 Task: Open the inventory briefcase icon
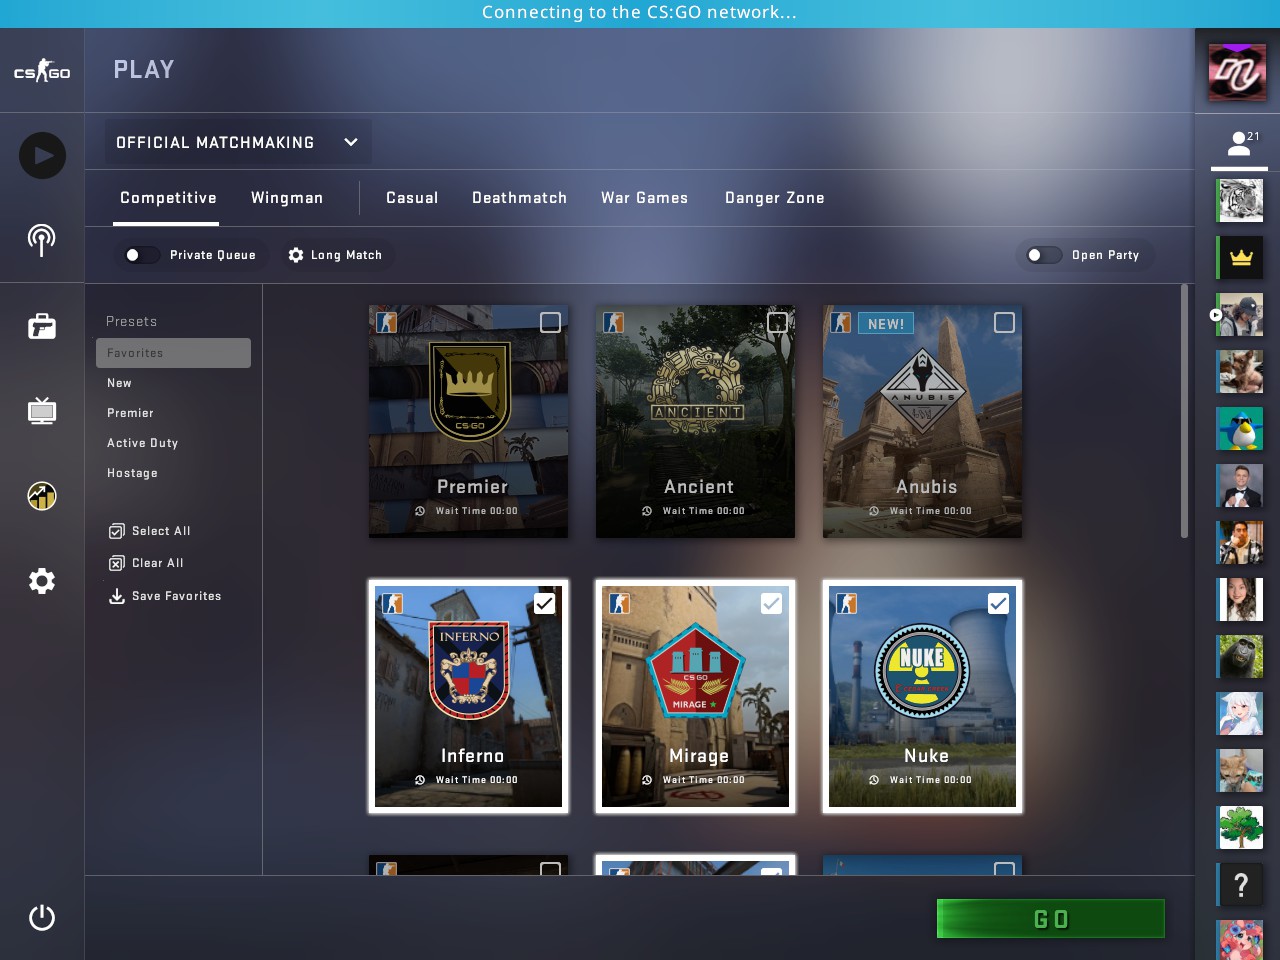(x=42, y=326)
